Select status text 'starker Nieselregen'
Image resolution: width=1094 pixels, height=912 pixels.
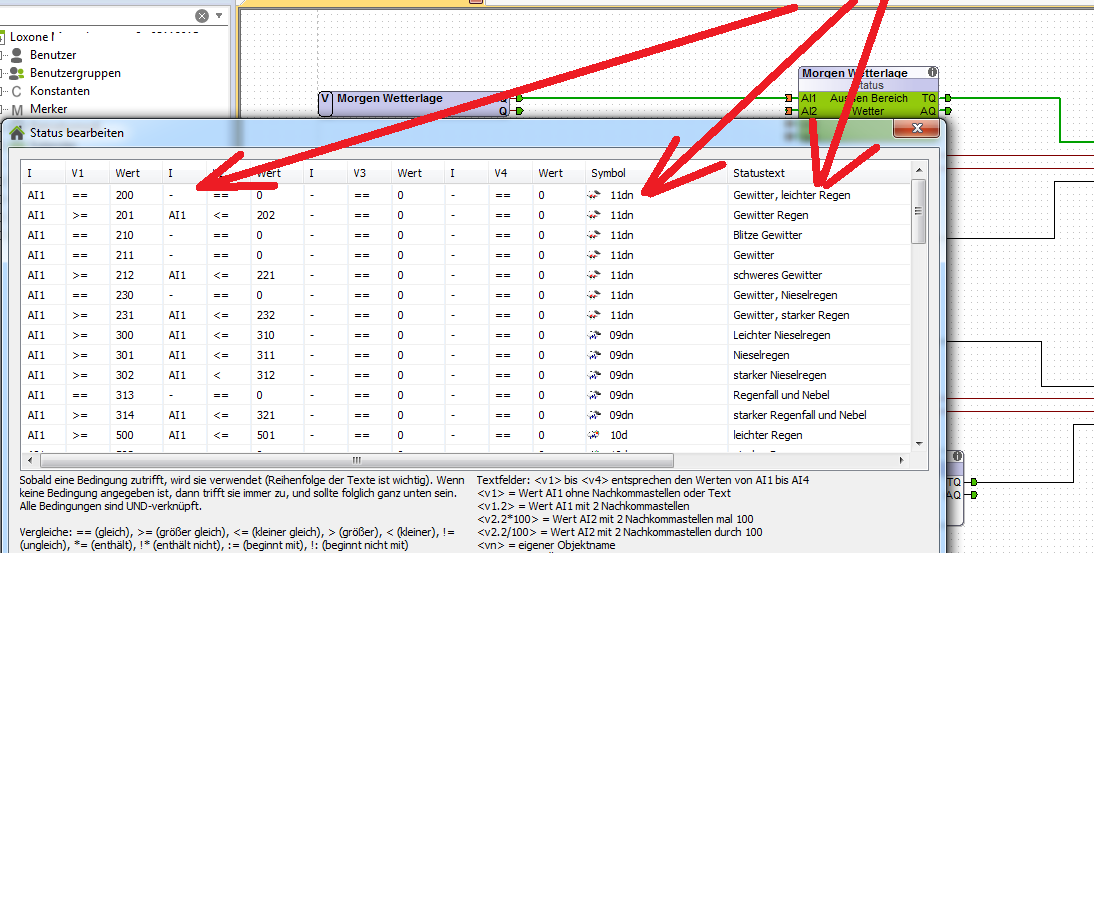tap(779, 375)
